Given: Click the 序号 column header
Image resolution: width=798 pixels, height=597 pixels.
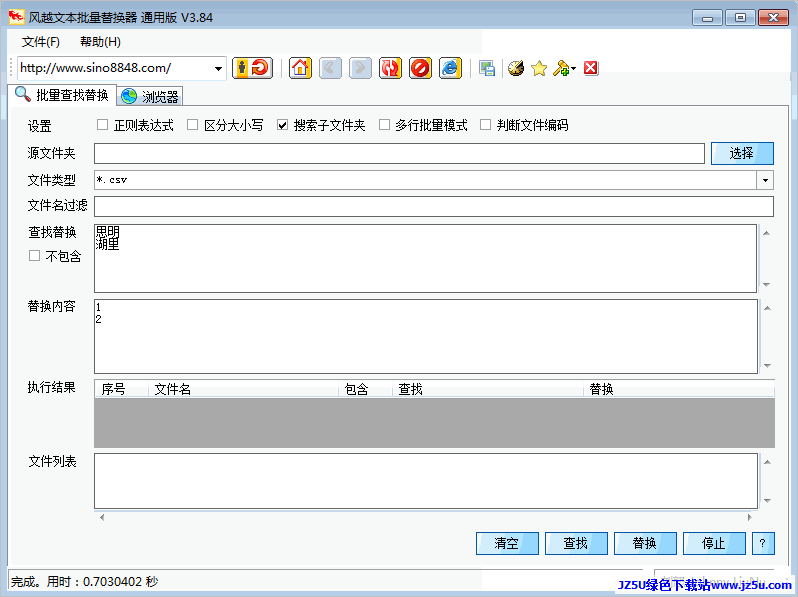Looking at the screenshot, I should pyautogui.click(x=122, y=389).
